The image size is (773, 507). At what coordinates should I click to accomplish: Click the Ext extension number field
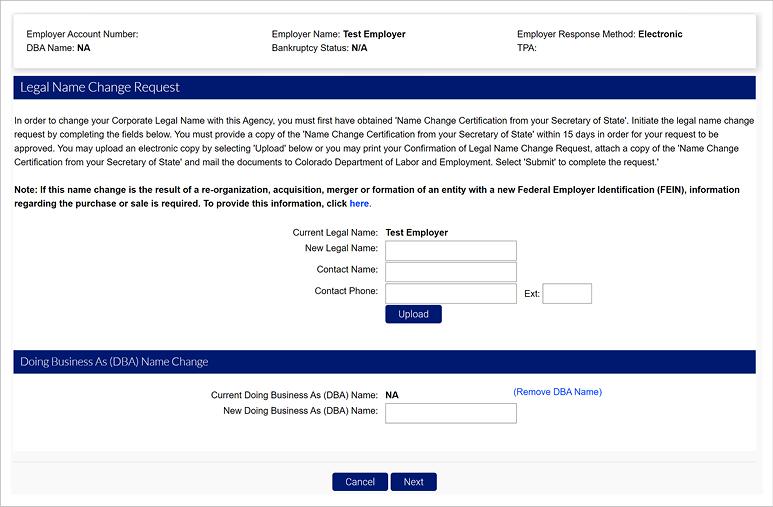pos(567,294)
